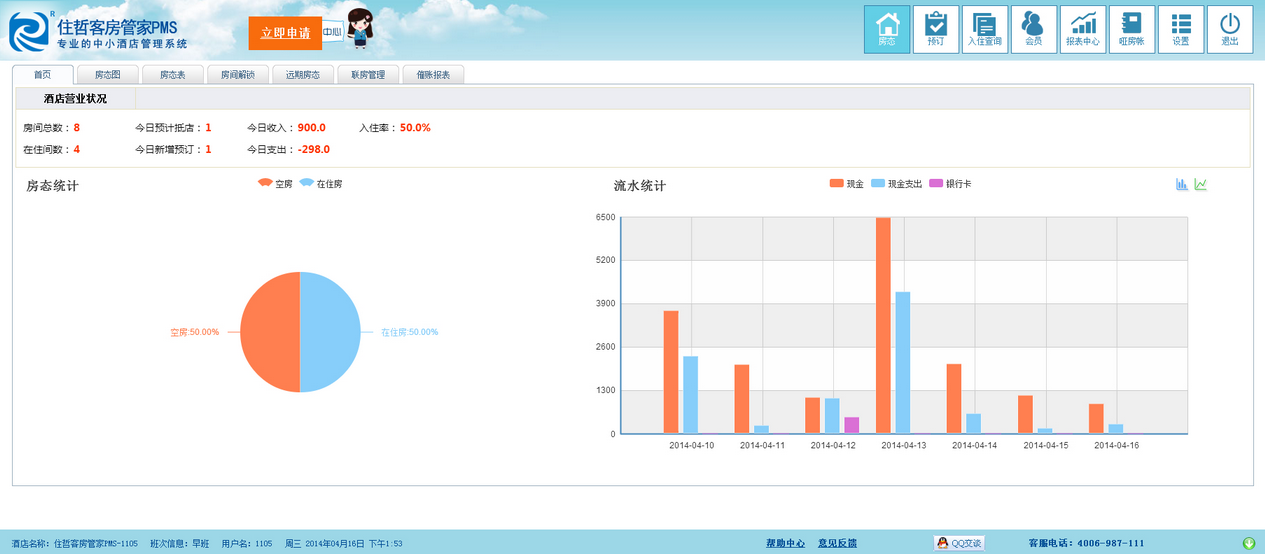Image resolution: width=1265 pixels, height=554 pixels.
Task: Open the 报表中心 report center icon
Action: (x=1083, y=29)
